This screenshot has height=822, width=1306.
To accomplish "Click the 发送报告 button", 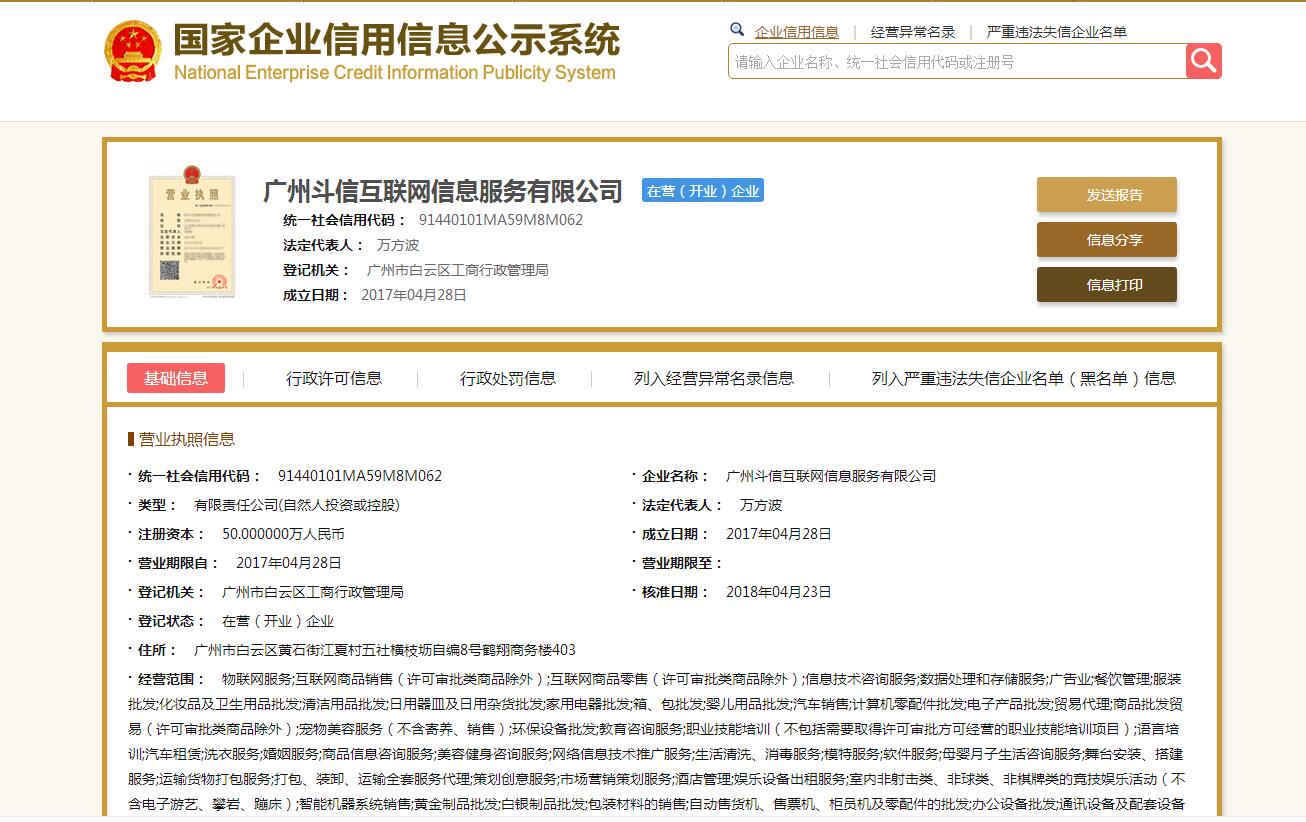I will coord(1107,195).
